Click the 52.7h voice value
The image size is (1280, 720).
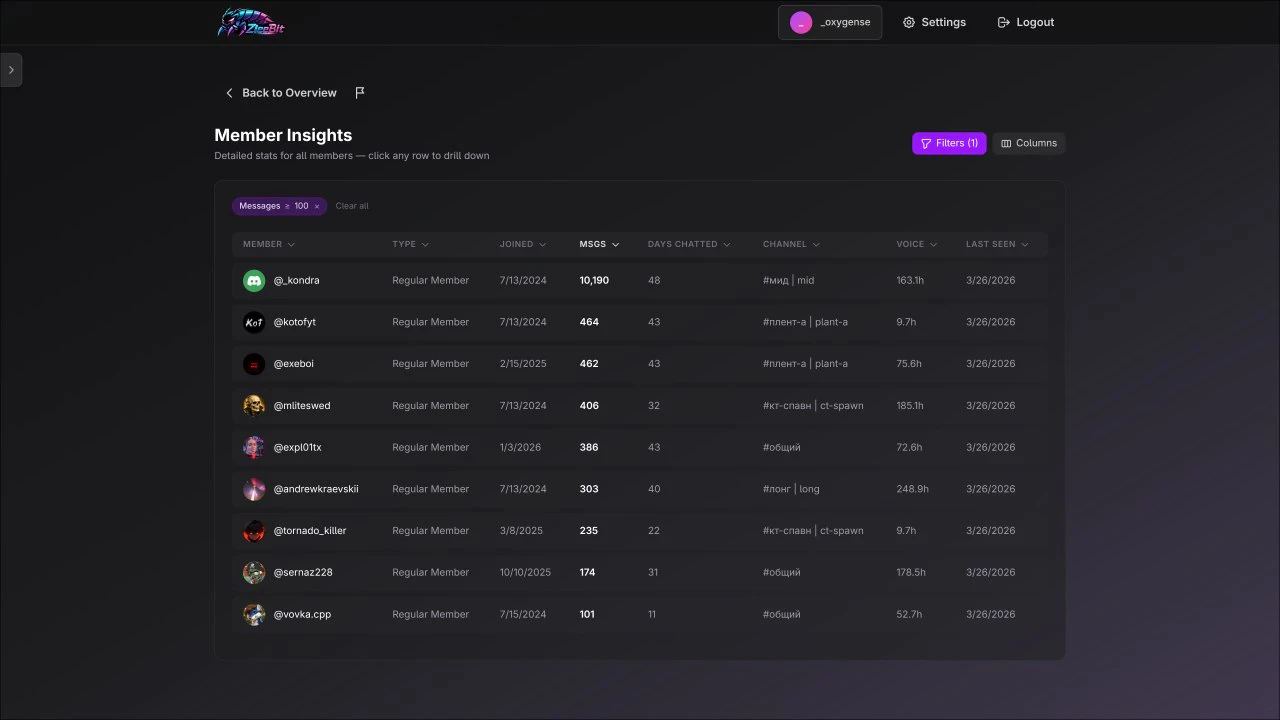[x=909, y=614]
